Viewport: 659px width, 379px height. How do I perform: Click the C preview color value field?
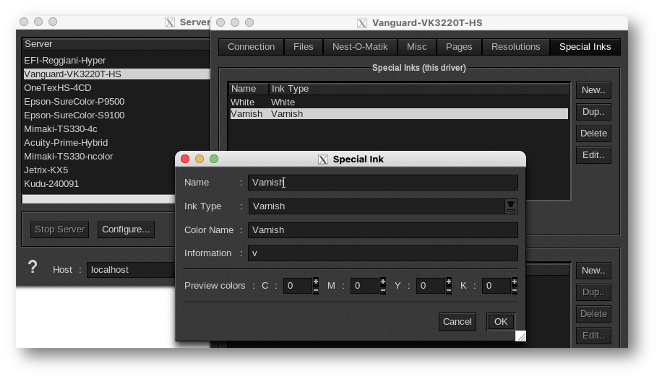point(298,286)
